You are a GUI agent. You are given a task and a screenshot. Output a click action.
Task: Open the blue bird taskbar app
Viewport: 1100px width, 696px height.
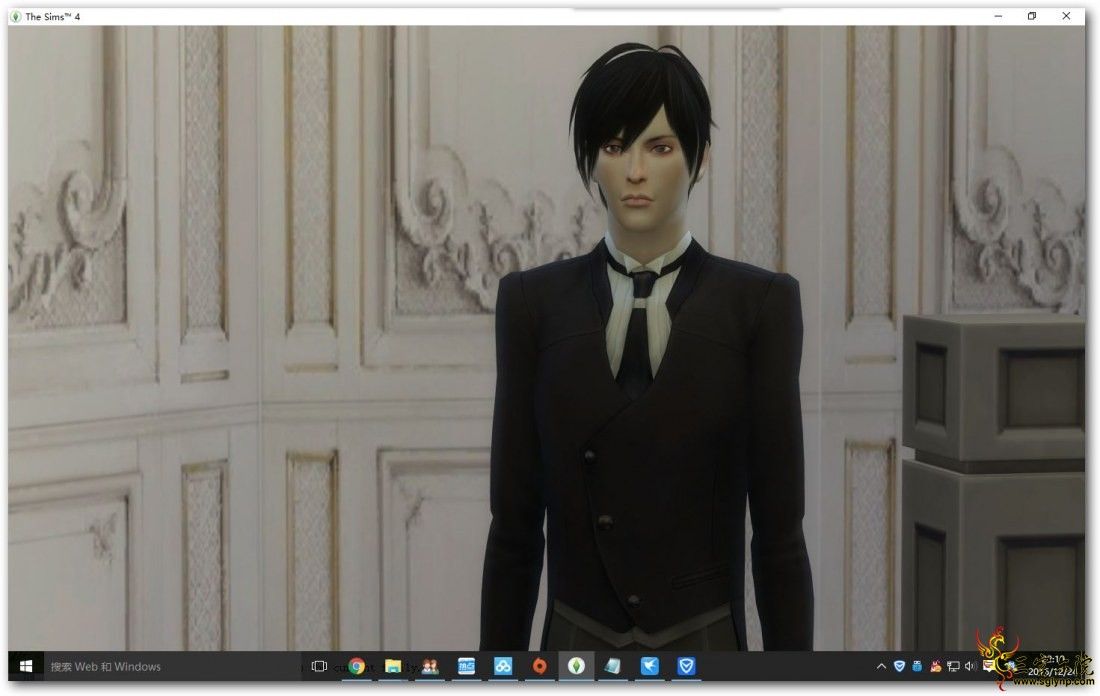pyautogui.click(x=650, y=667)
